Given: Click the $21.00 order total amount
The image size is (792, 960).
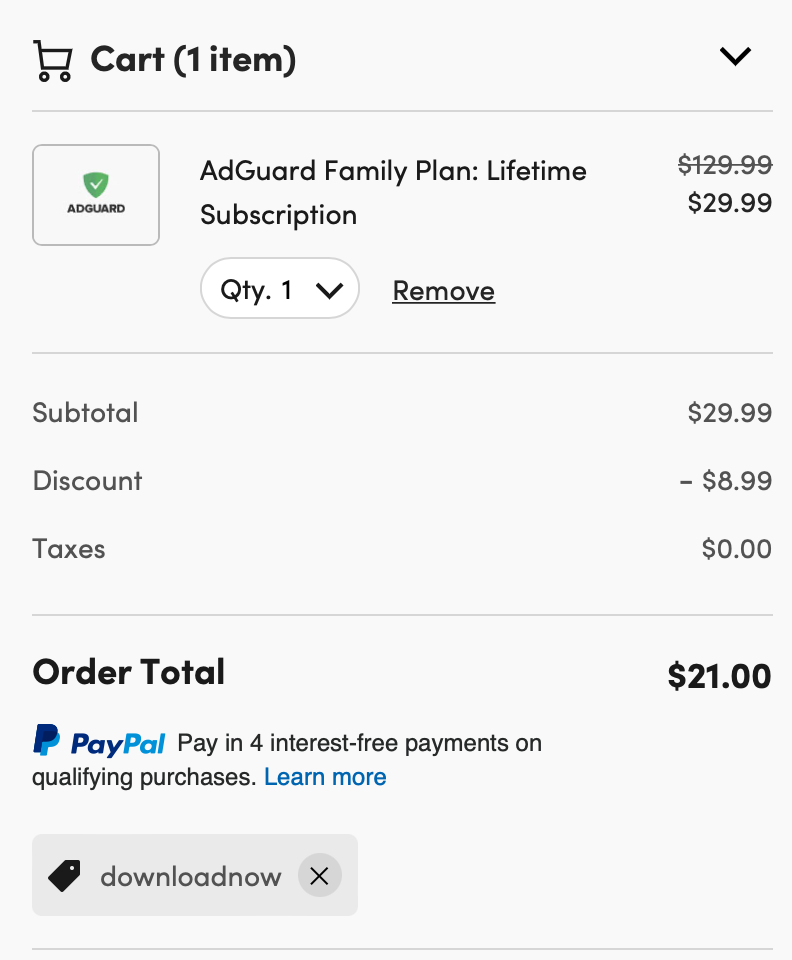Looking at the screenshot, I should pos(719,676).
